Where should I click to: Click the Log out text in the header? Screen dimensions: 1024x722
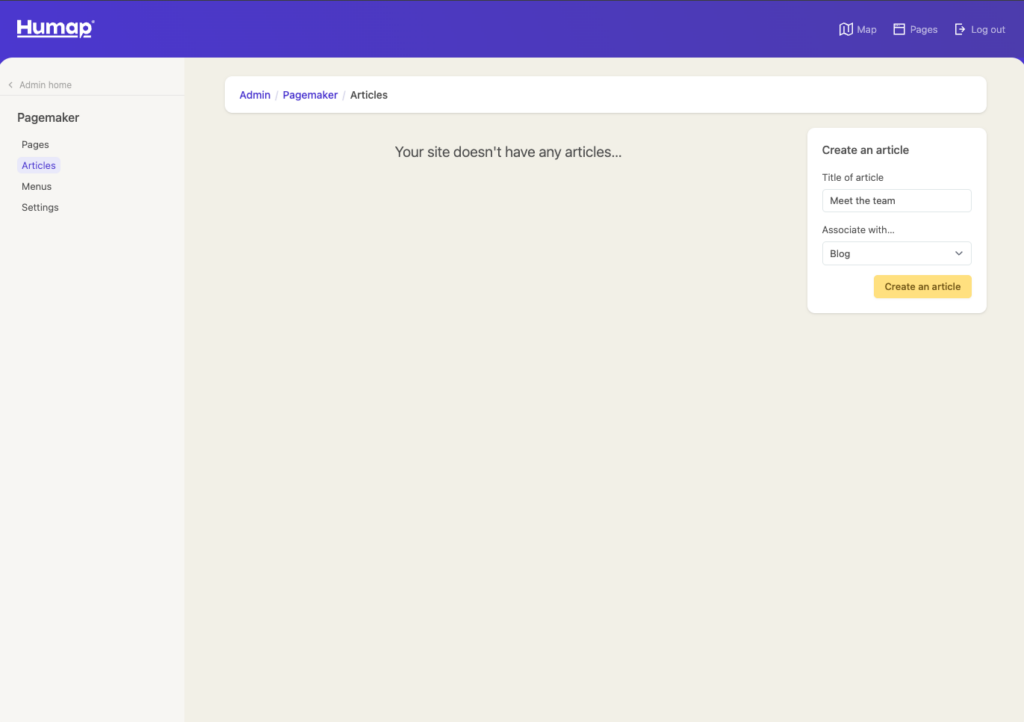[988, 30]
